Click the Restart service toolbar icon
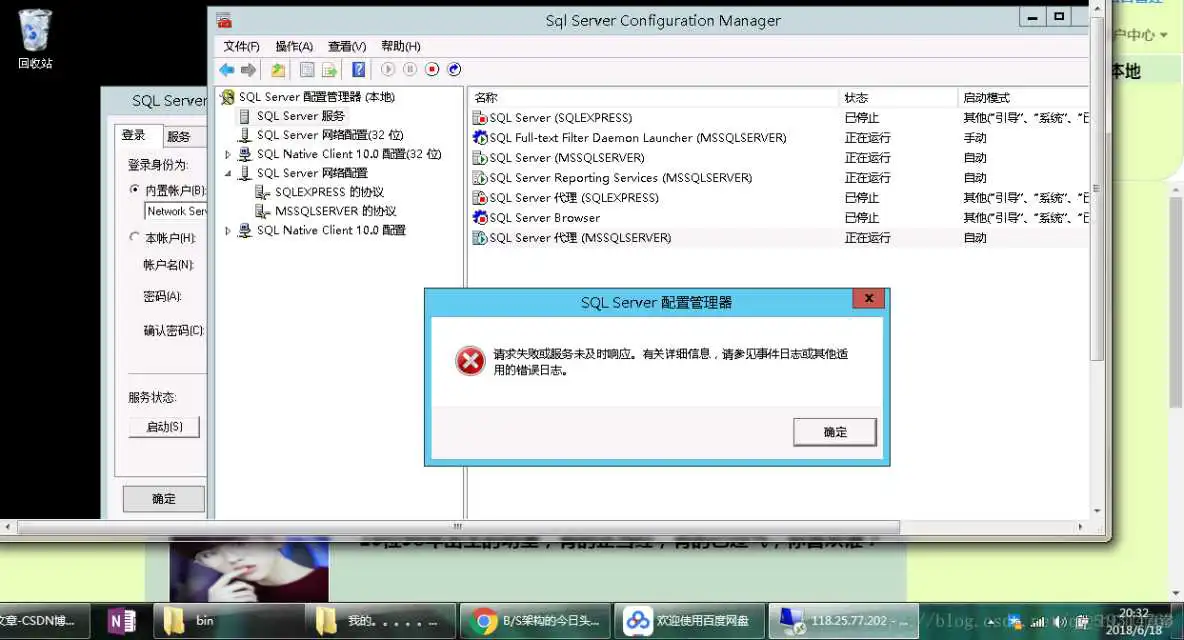 click(454, 69)
